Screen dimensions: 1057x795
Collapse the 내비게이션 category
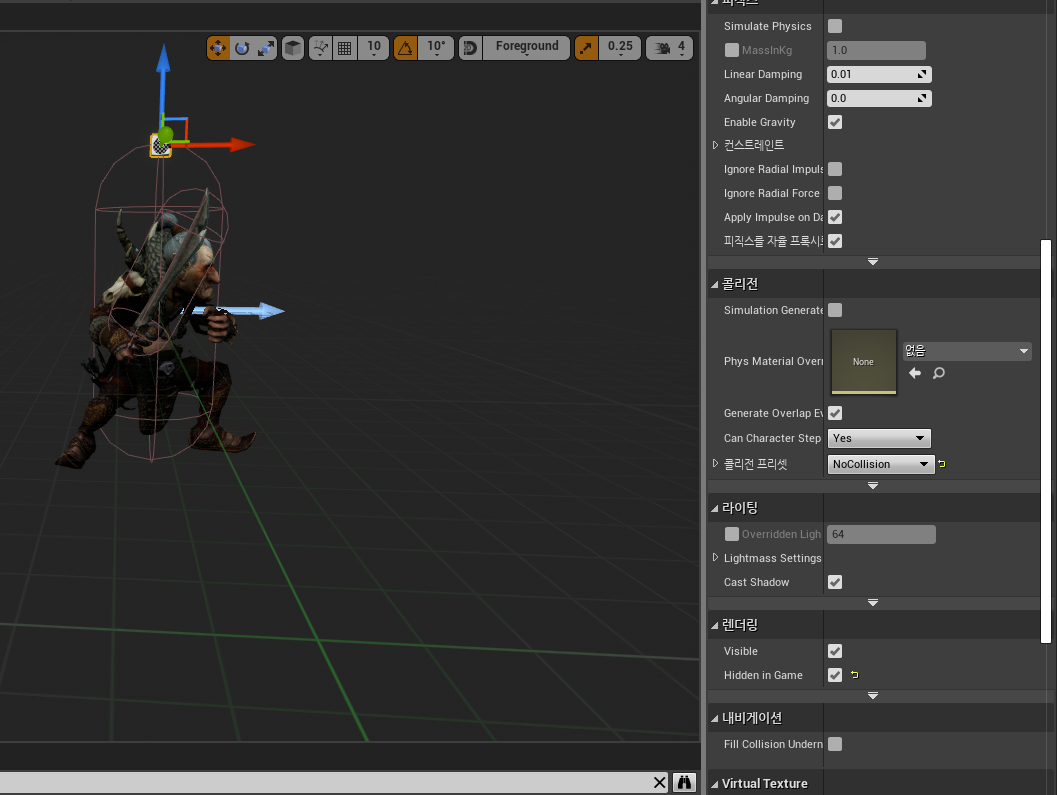(715, 719)
